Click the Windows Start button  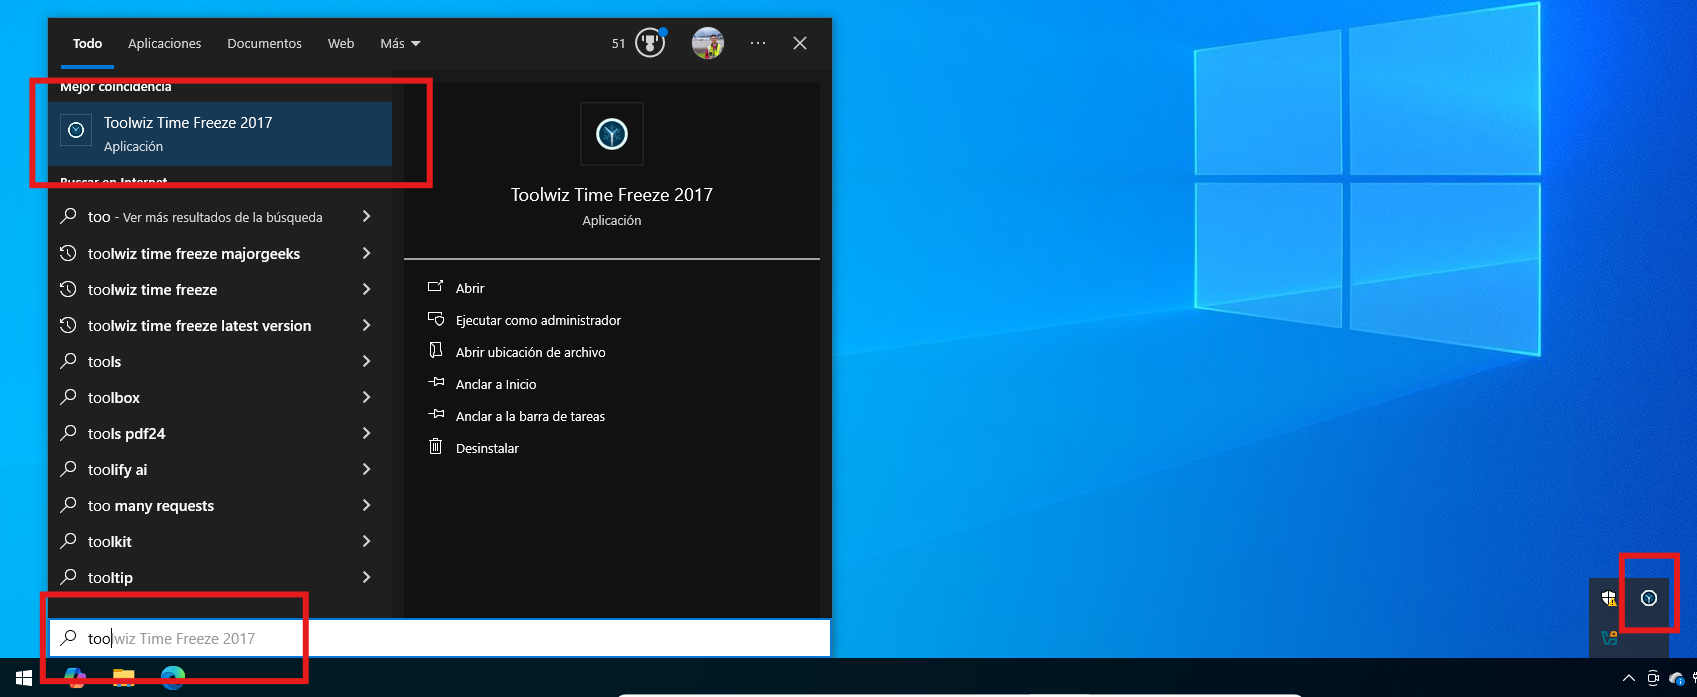(24, 678)
